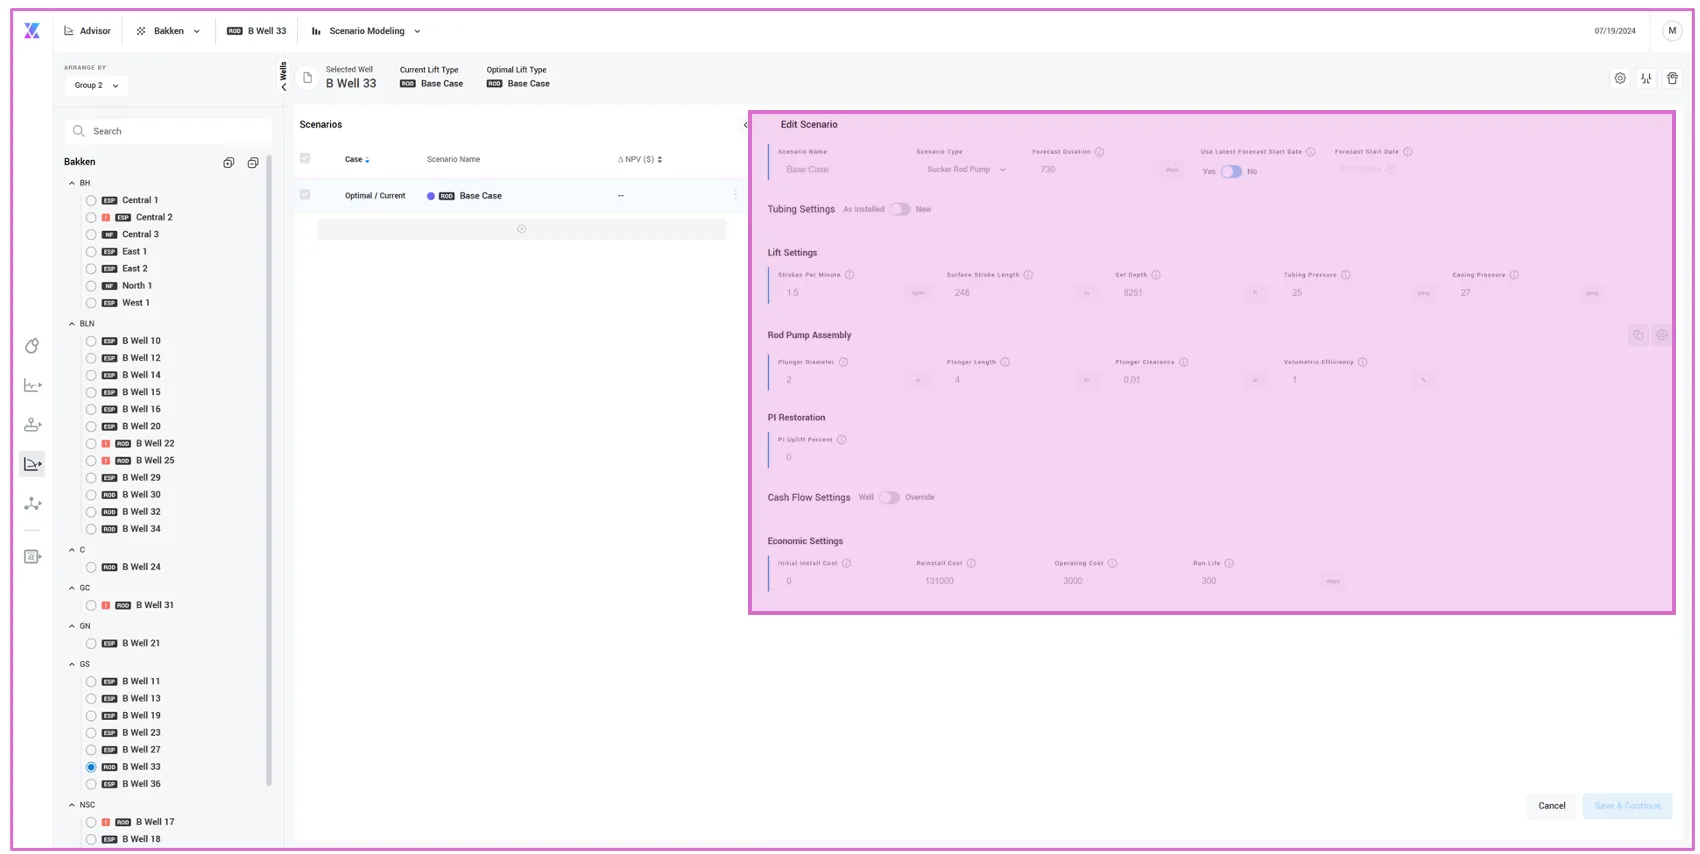Click the add scenario plus icon

[x=521, y=229]
